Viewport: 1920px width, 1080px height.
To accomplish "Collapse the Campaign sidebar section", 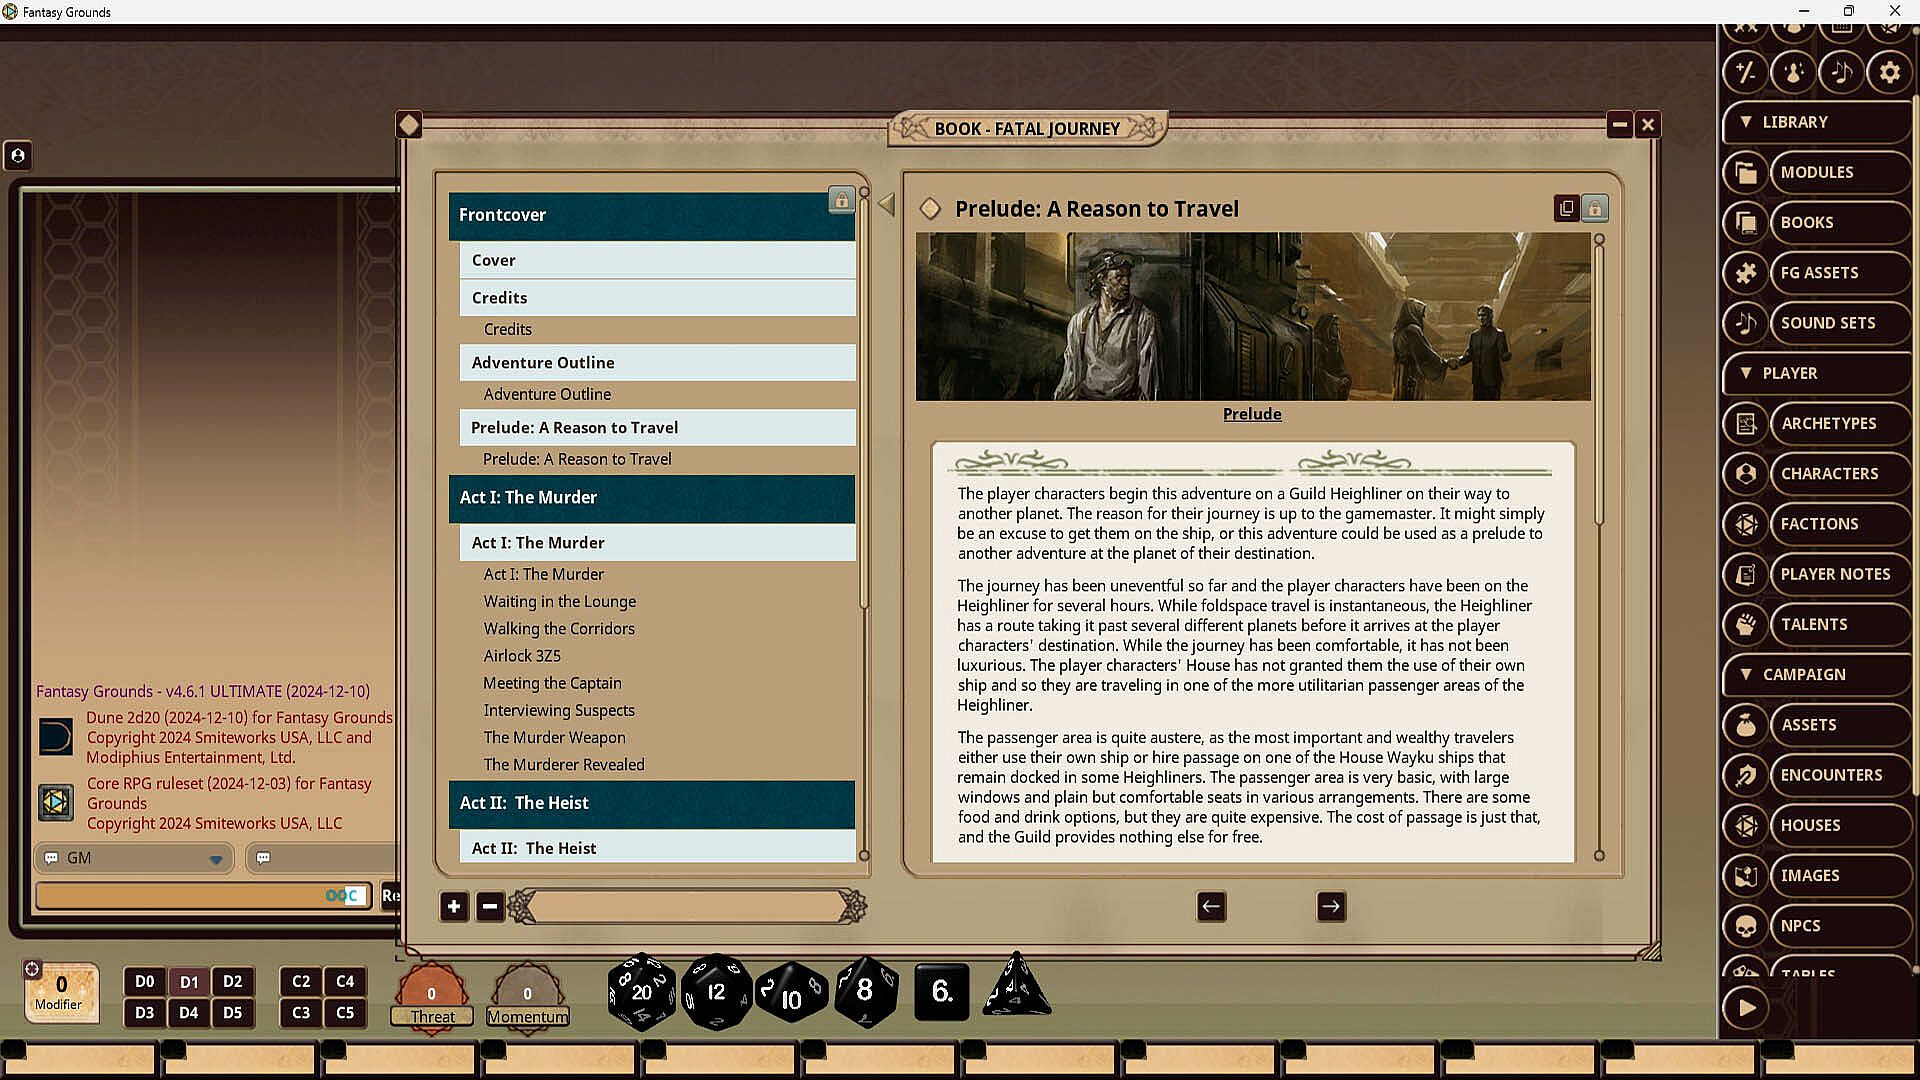I will pyautogui.click(x=1746, y=675).
